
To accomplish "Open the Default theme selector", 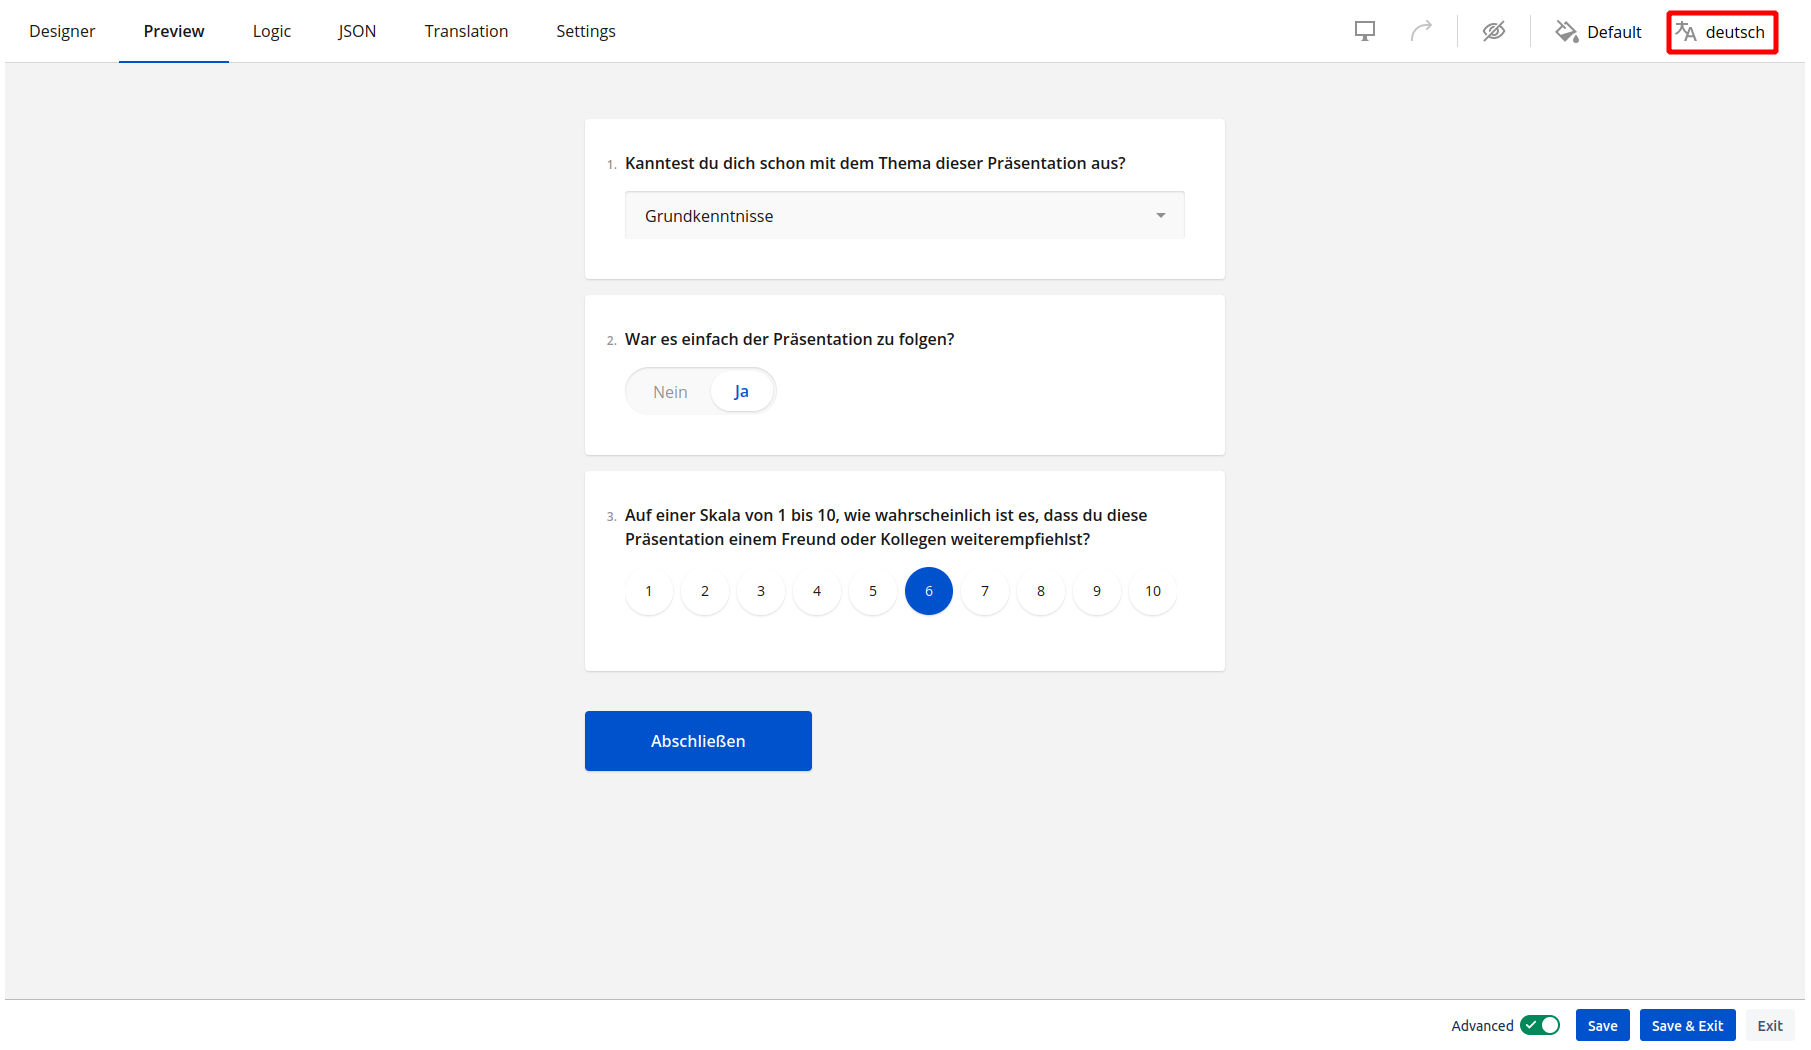I will tap(1598, 32).
